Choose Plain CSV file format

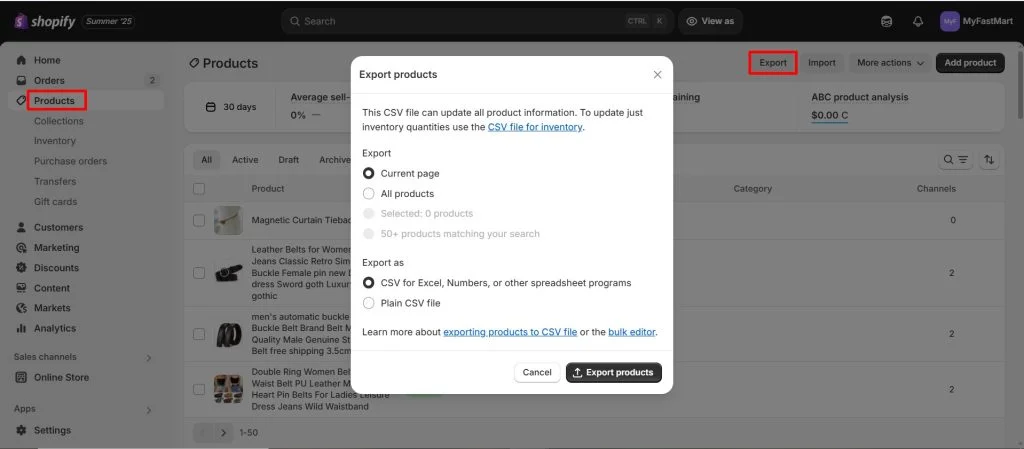click(x=368, y=303)
